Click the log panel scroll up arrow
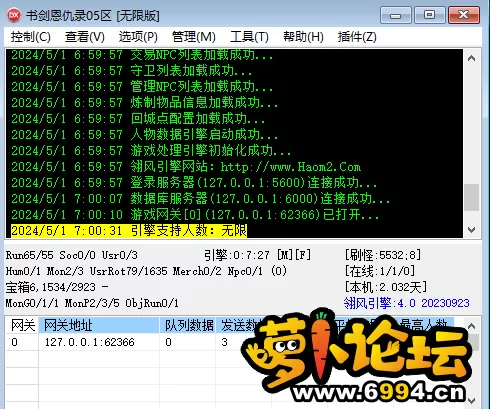 pyautogui.click(x=471, y=58)
